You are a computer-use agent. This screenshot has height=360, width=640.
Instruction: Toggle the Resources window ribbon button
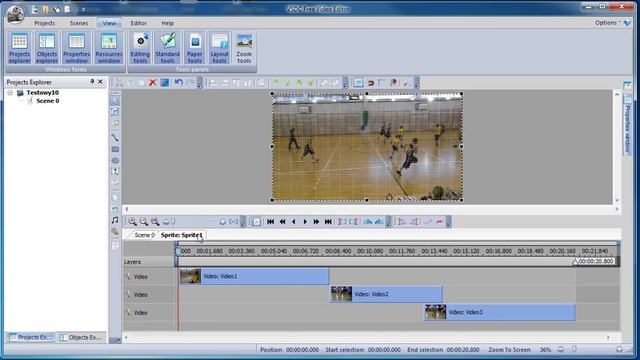tap(109, 48)
